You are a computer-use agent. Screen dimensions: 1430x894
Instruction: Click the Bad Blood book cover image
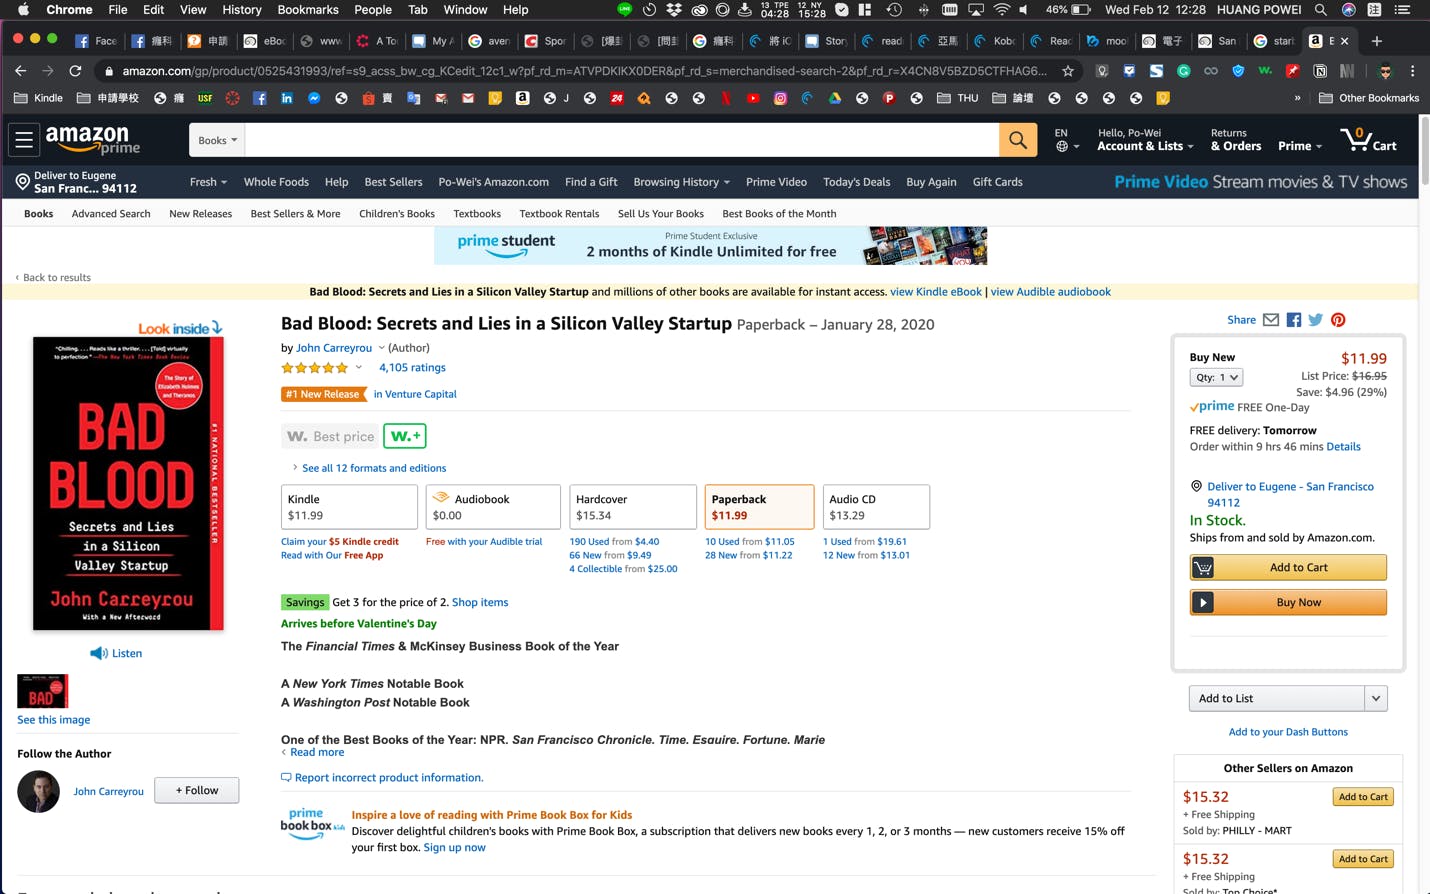128,483
